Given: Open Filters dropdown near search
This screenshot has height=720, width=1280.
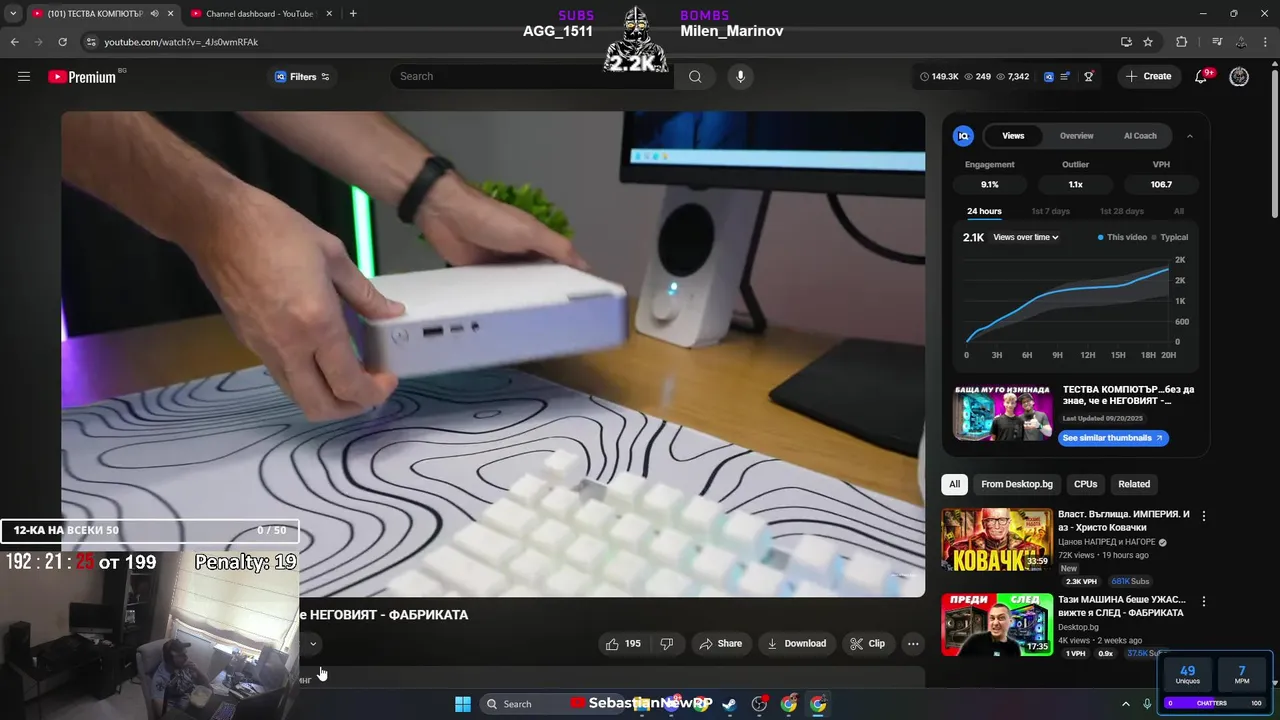Looking at the screenshot, I should tap(302, 77).
